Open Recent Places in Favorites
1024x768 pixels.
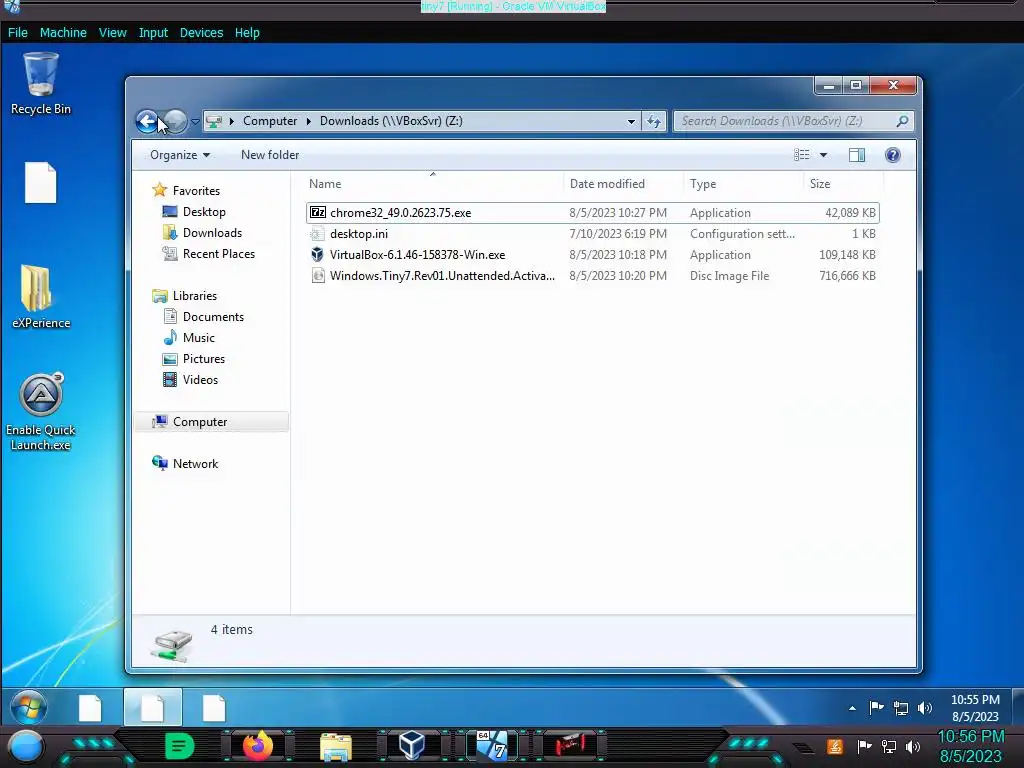click(219, 253)
